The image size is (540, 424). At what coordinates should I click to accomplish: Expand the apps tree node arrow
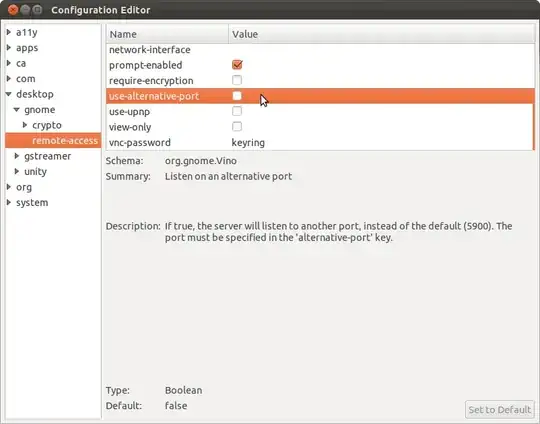click(9, 48)
